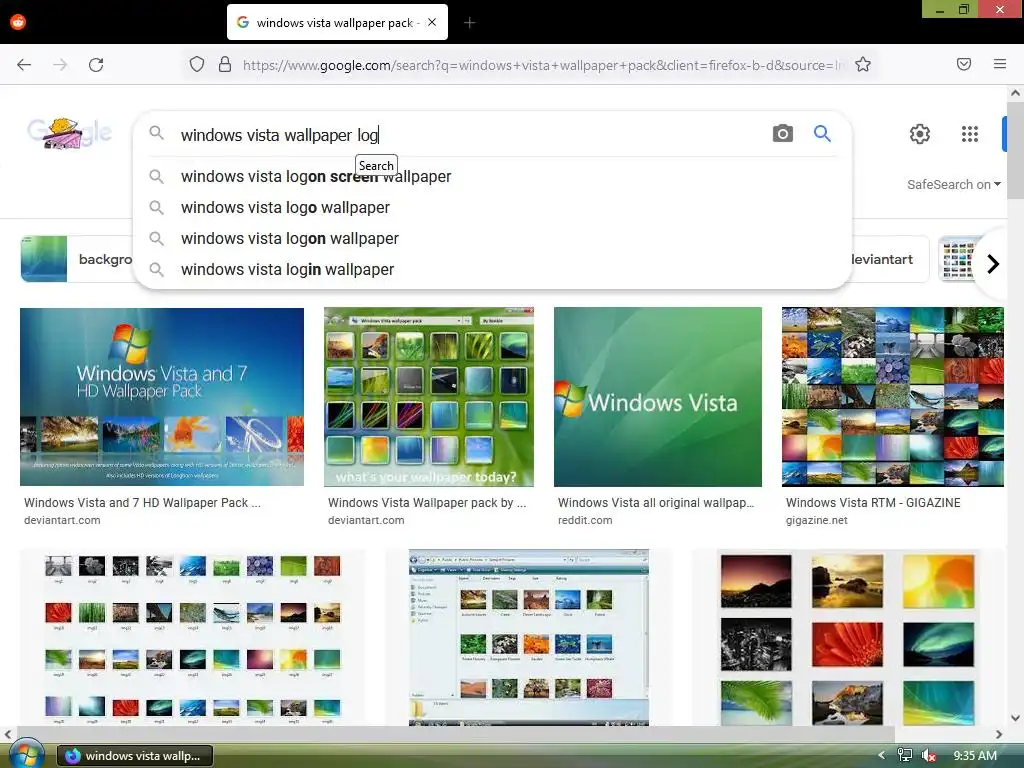
Task: Click the URL address bar
Action: (x=545, y=65)
